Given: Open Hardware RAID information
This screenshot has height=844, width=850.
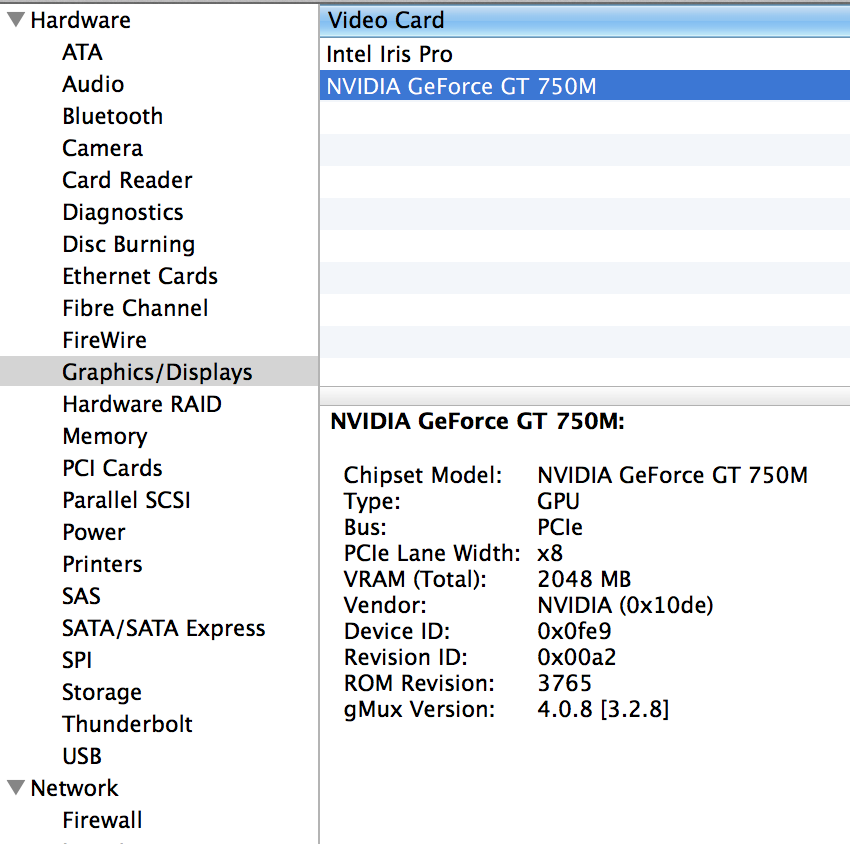Looking at the screenshot, I should click(x=142, y=404).
